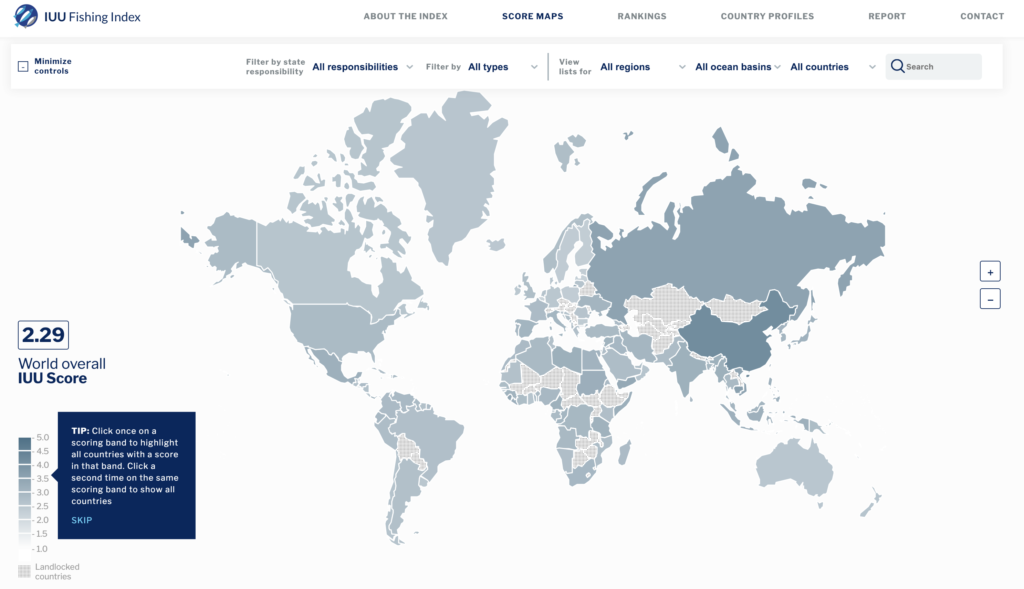Click the search magnifier icon
The width and height of the screenshot is (1024, 589).
click(899, 66)
